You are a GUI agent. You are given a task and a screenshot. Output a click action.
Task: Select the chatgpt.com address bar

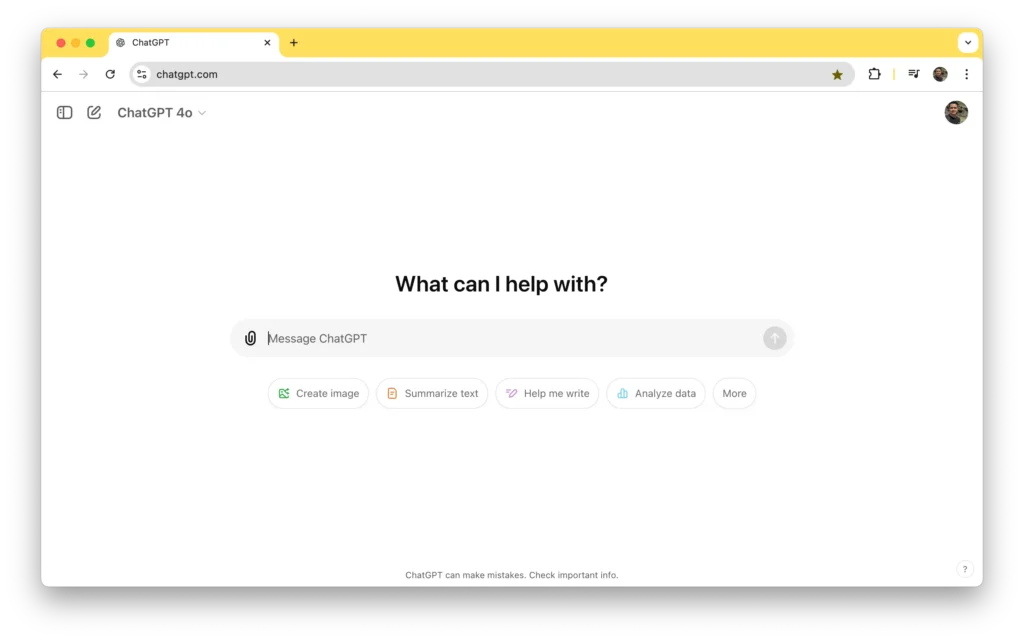click(x=492, y=74)
